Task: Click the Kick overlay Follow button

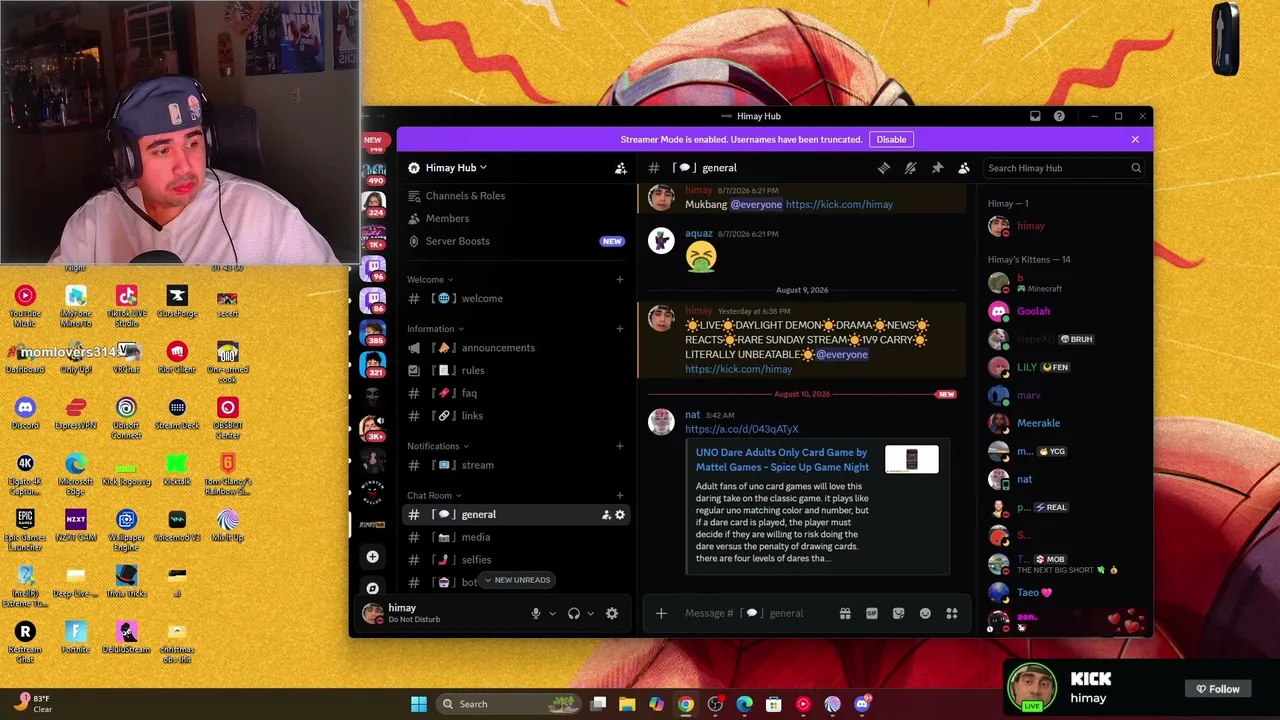Action: click(1218, 689)
